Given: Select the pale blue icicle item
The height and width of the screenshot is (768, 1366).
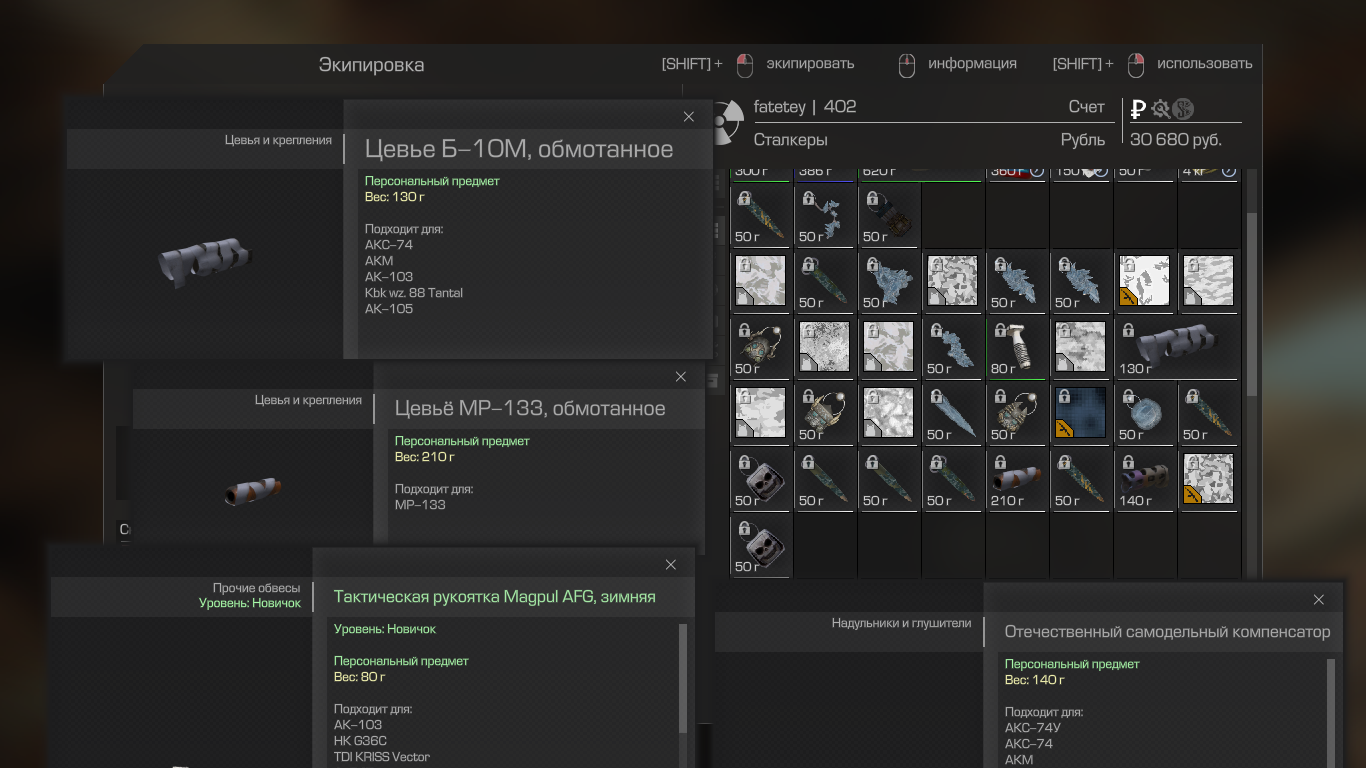Looking at the screenshot, I should [x=954, y=413].
